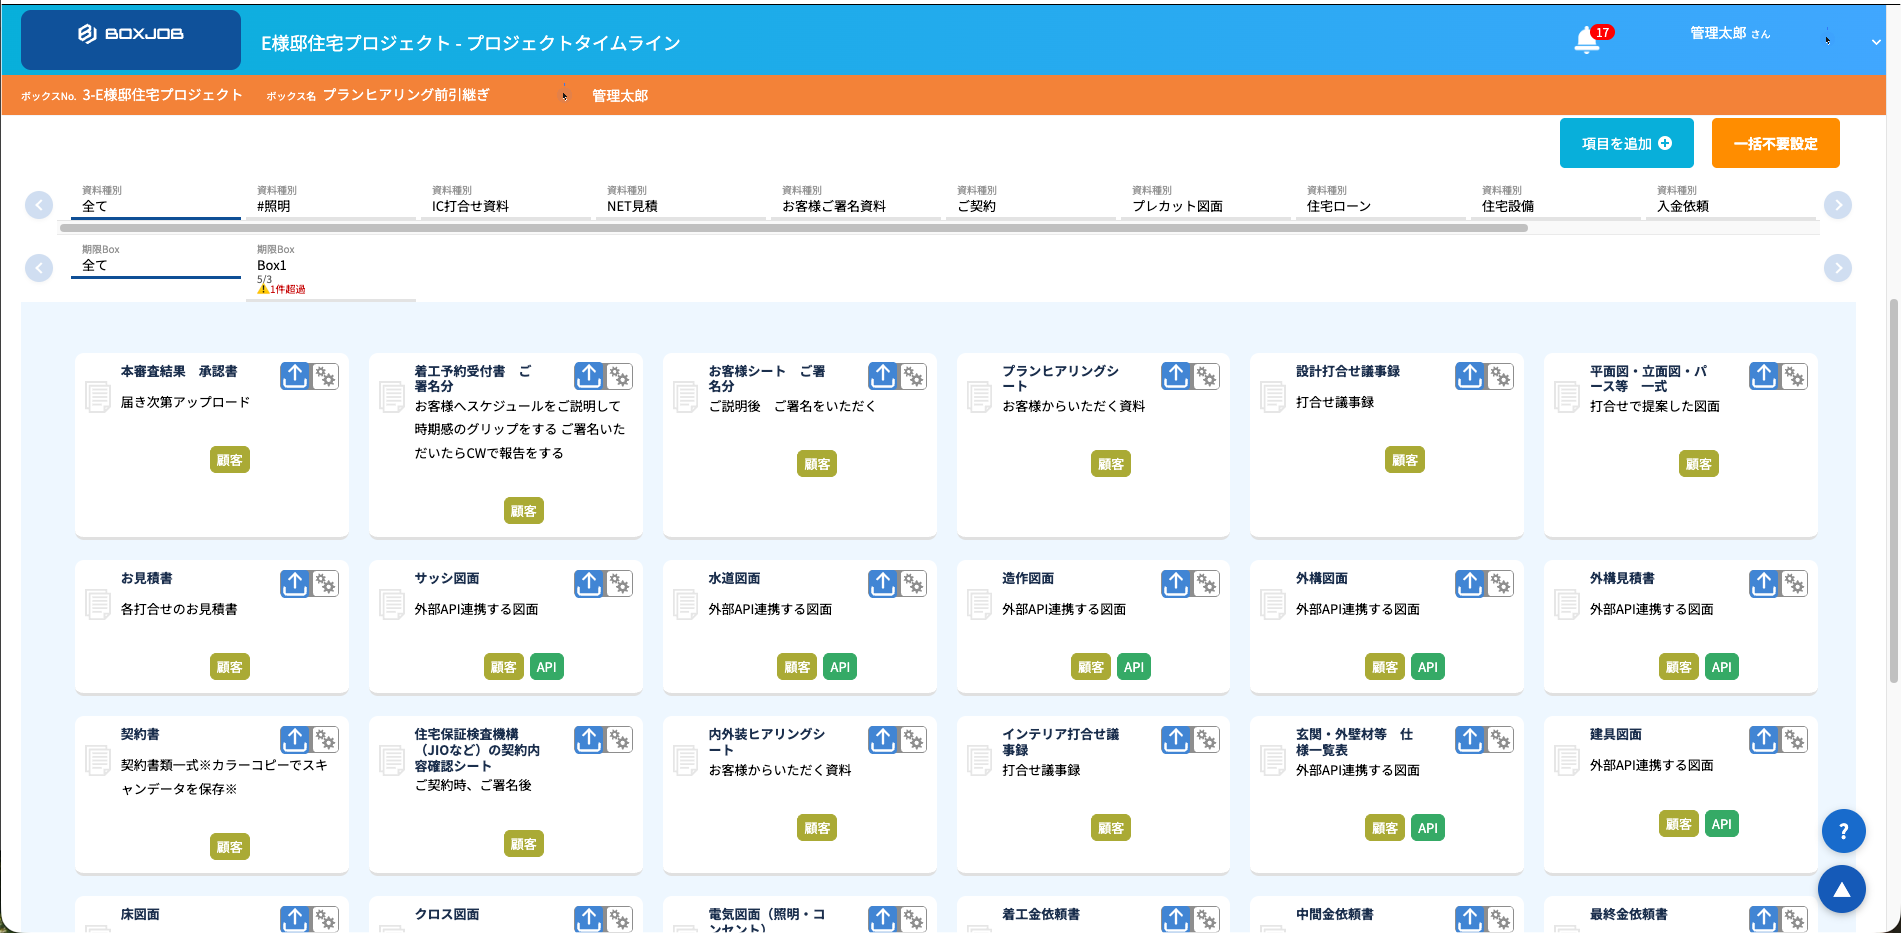This screenshot has height=933, width=1901.
Task: Show next deadline Box tabs
Action: [x=1838, y=268]
